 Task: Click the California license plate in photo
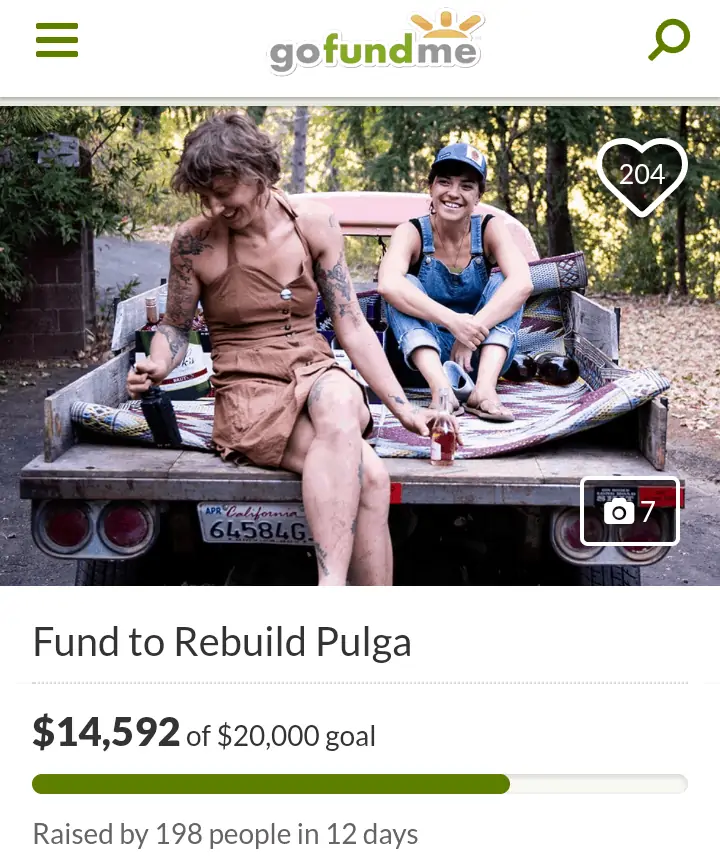pos(254,523)
